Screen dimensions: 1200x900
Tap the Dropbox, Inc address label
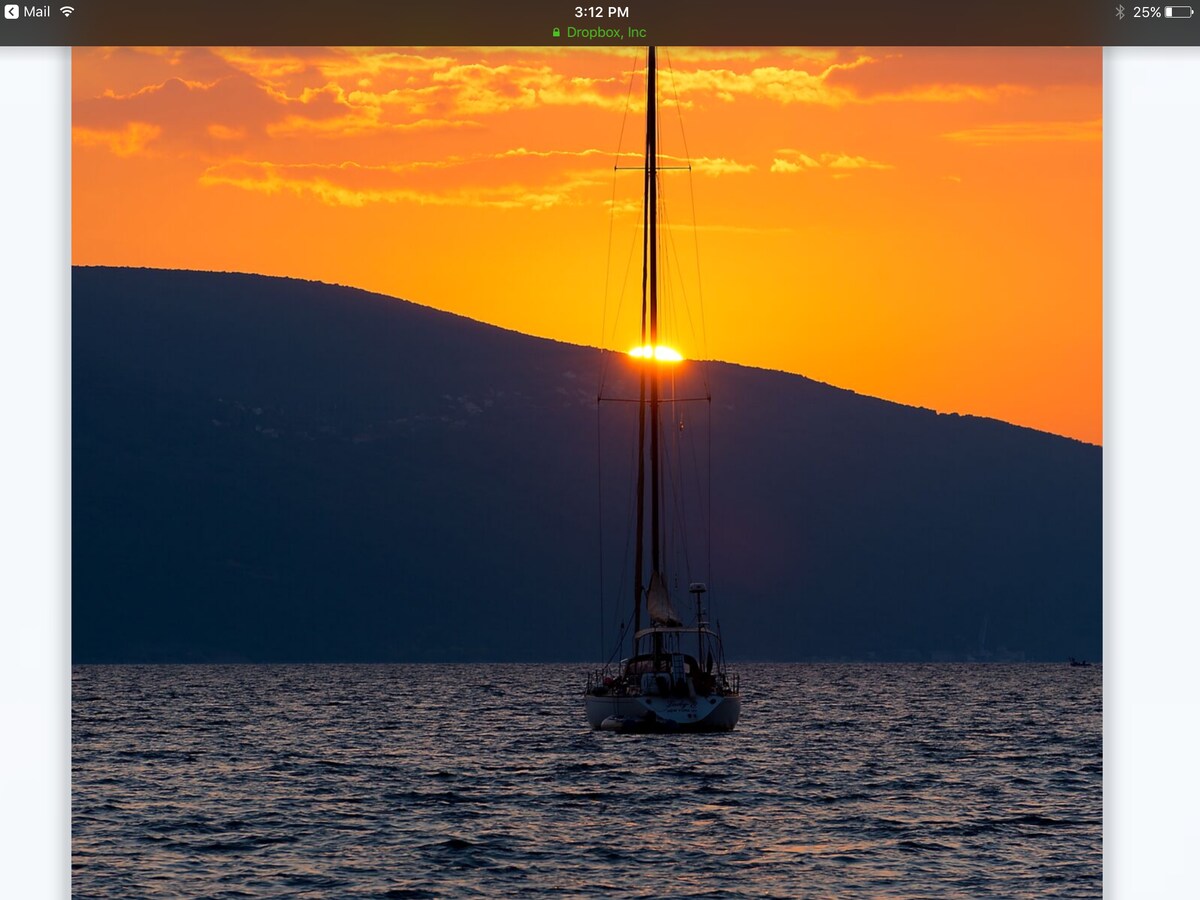[x=606, y=33]
